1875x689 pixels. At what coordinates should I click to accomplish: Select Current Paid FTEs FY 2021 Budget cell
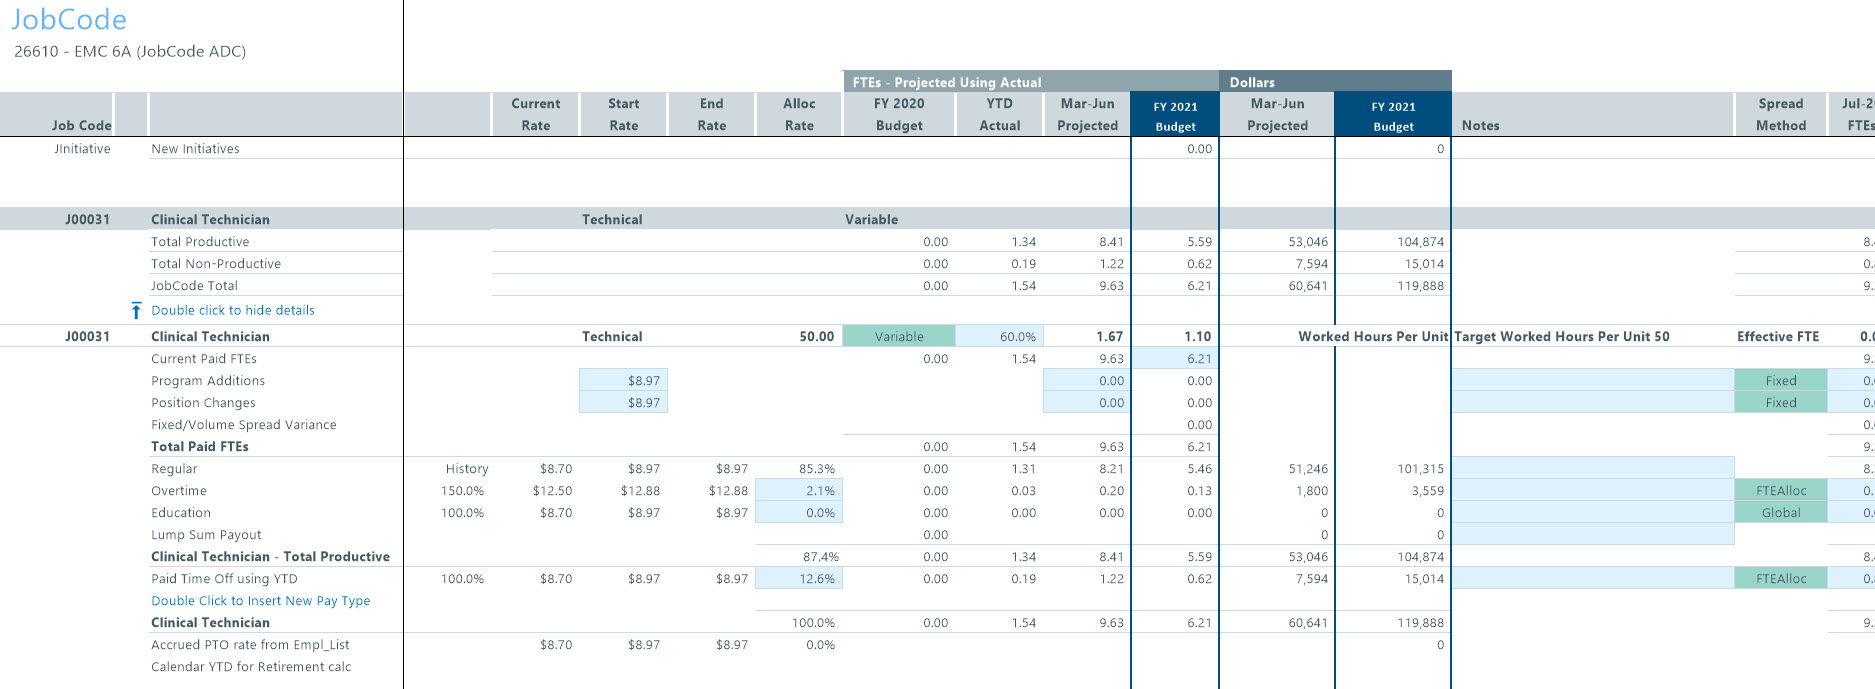tap(1175, 359)
